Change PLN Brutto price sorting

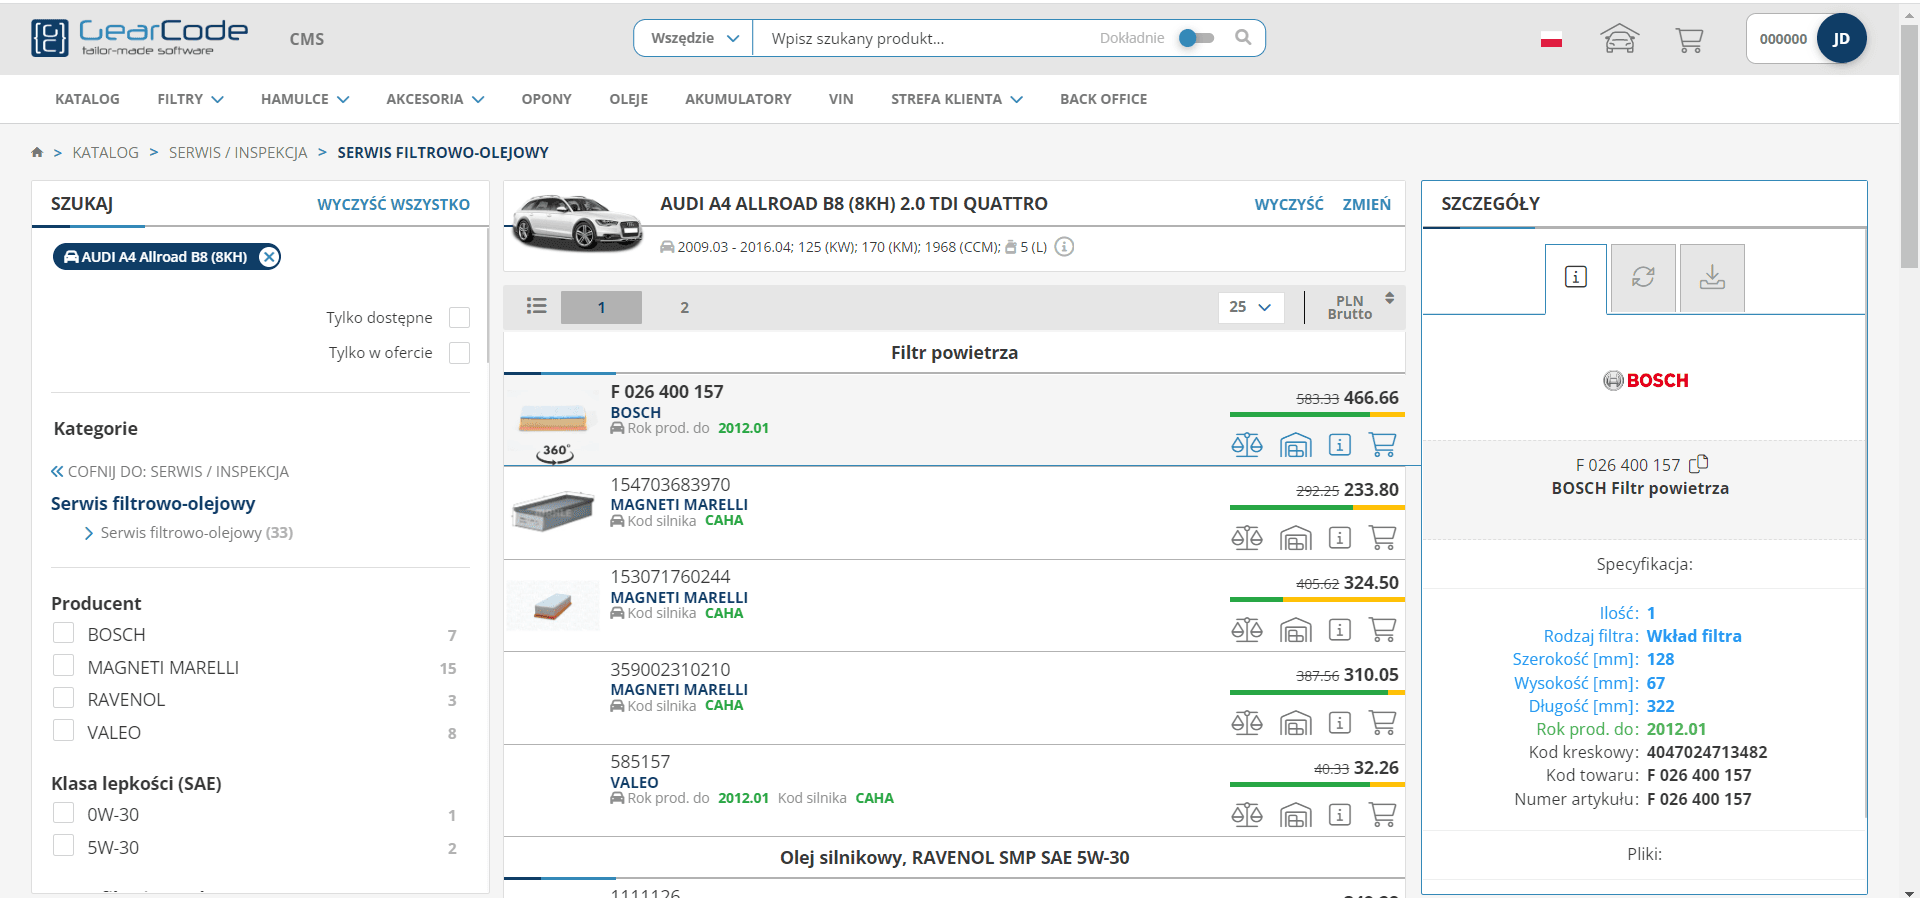pyautogui.click(x=1360, y=307)
